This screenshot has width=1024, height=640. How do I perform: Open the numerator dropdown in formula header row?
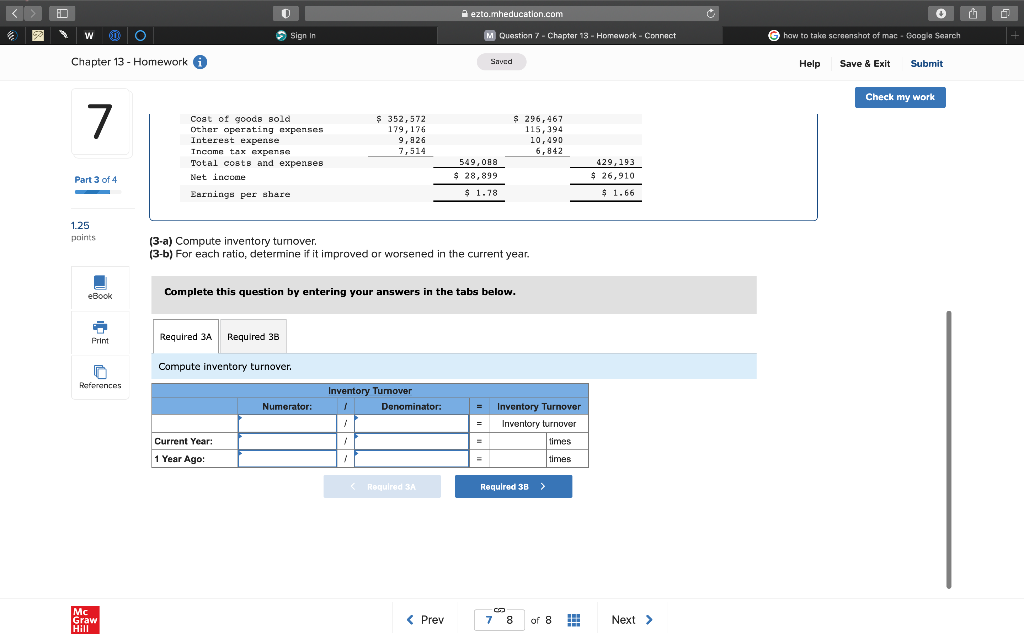coord(287,424)
